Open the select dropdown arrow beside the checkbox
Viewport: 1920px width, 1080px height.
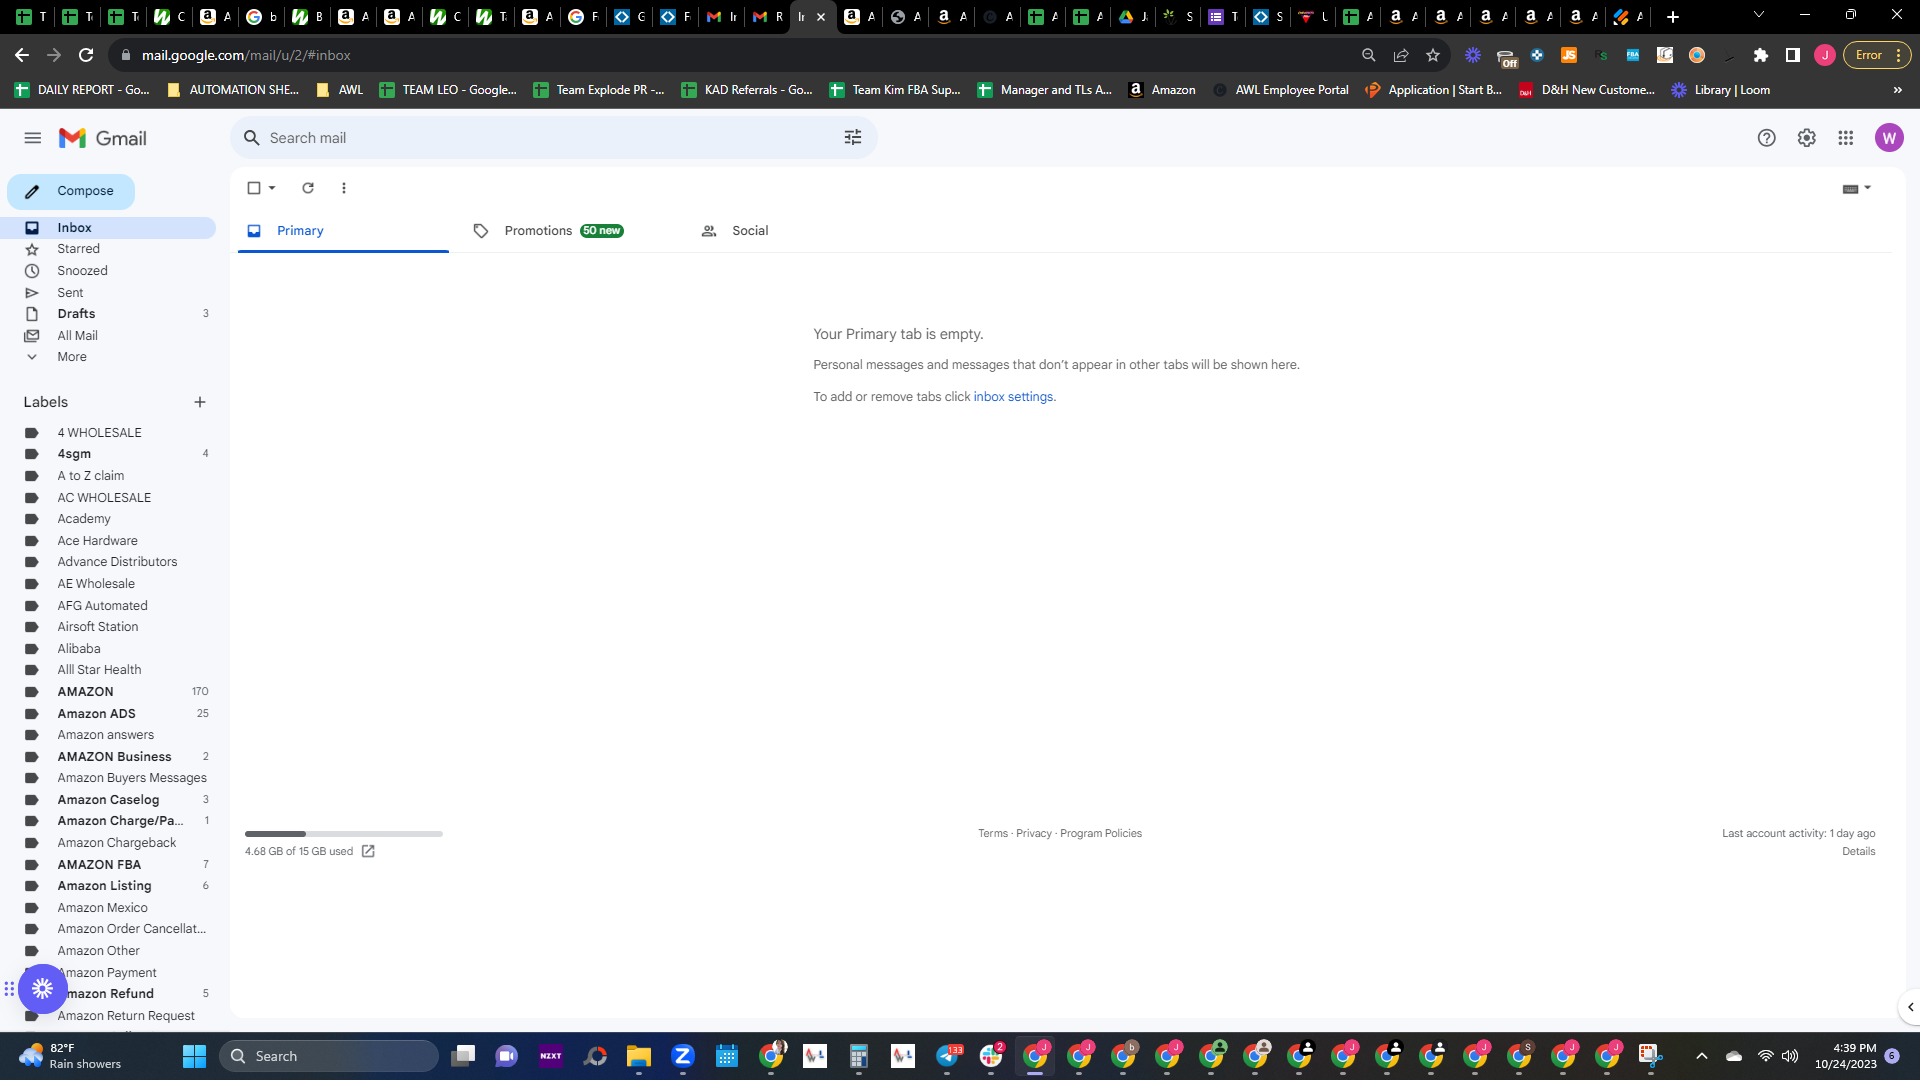[x=272, y=188]
